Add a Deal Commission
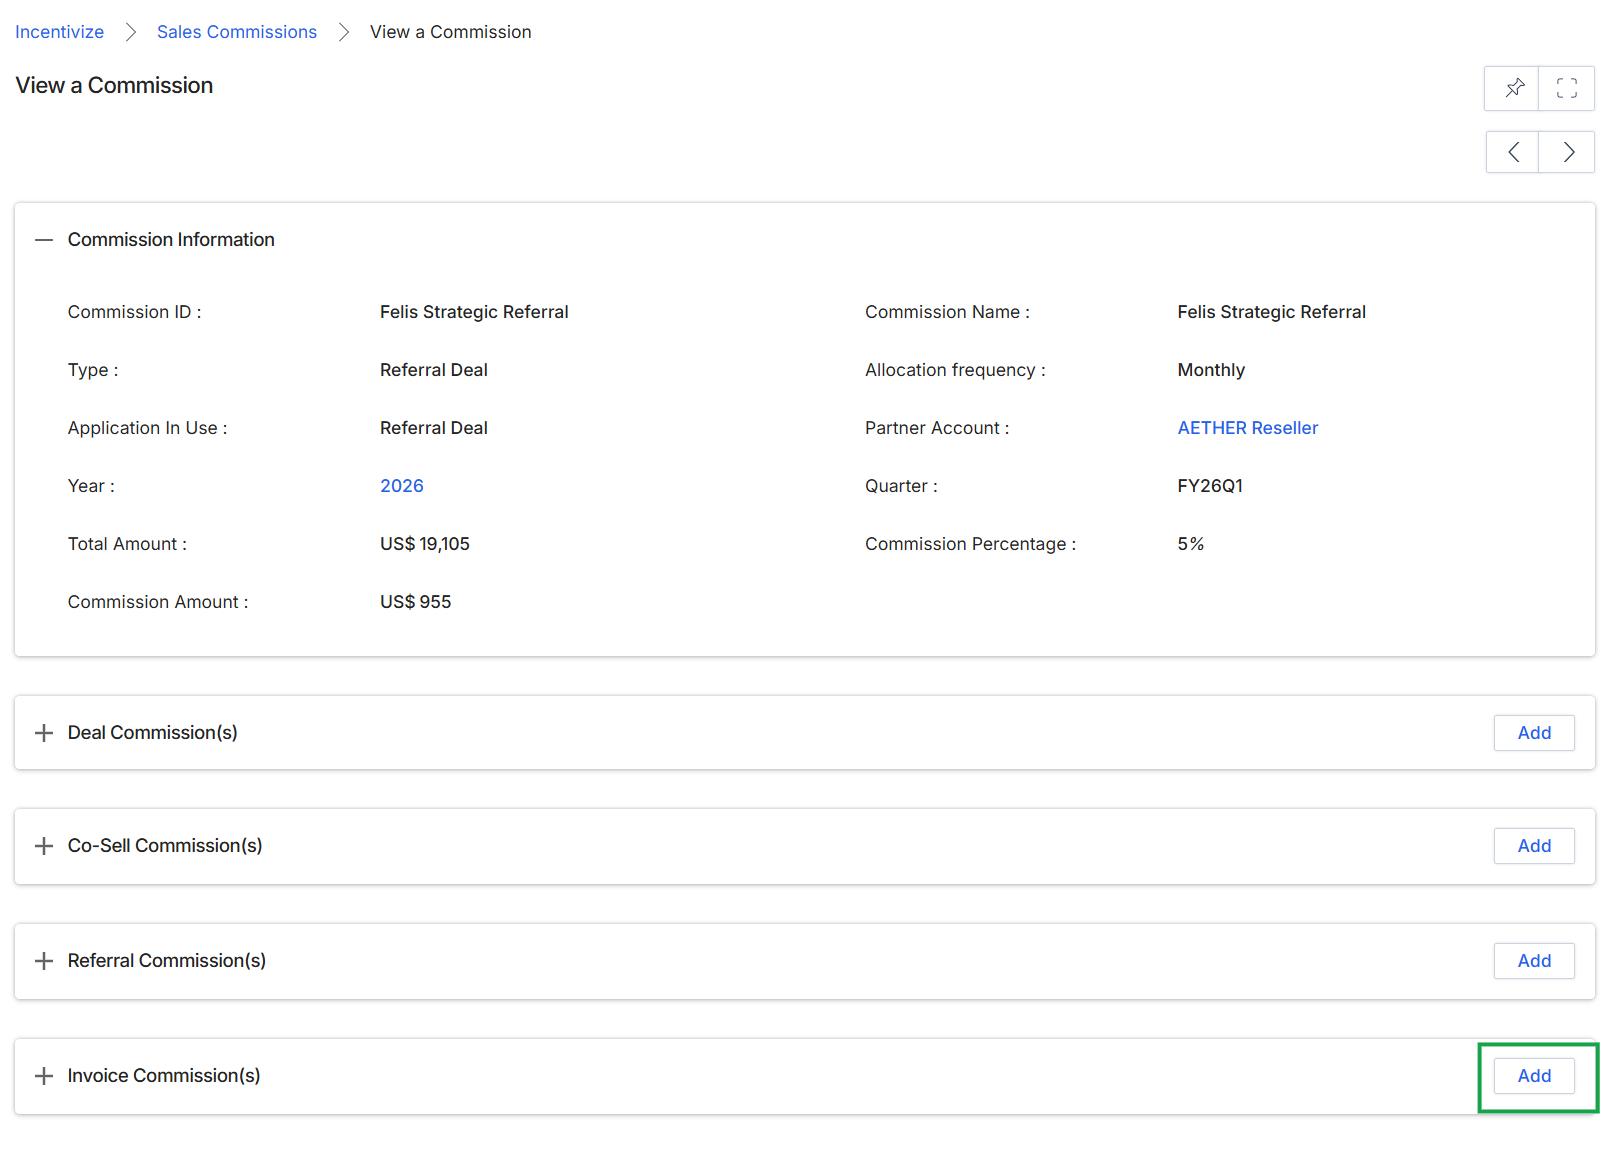The height and width of the screenshot is (1150, 1613). pyautogui.click(x=1534, y=733)
